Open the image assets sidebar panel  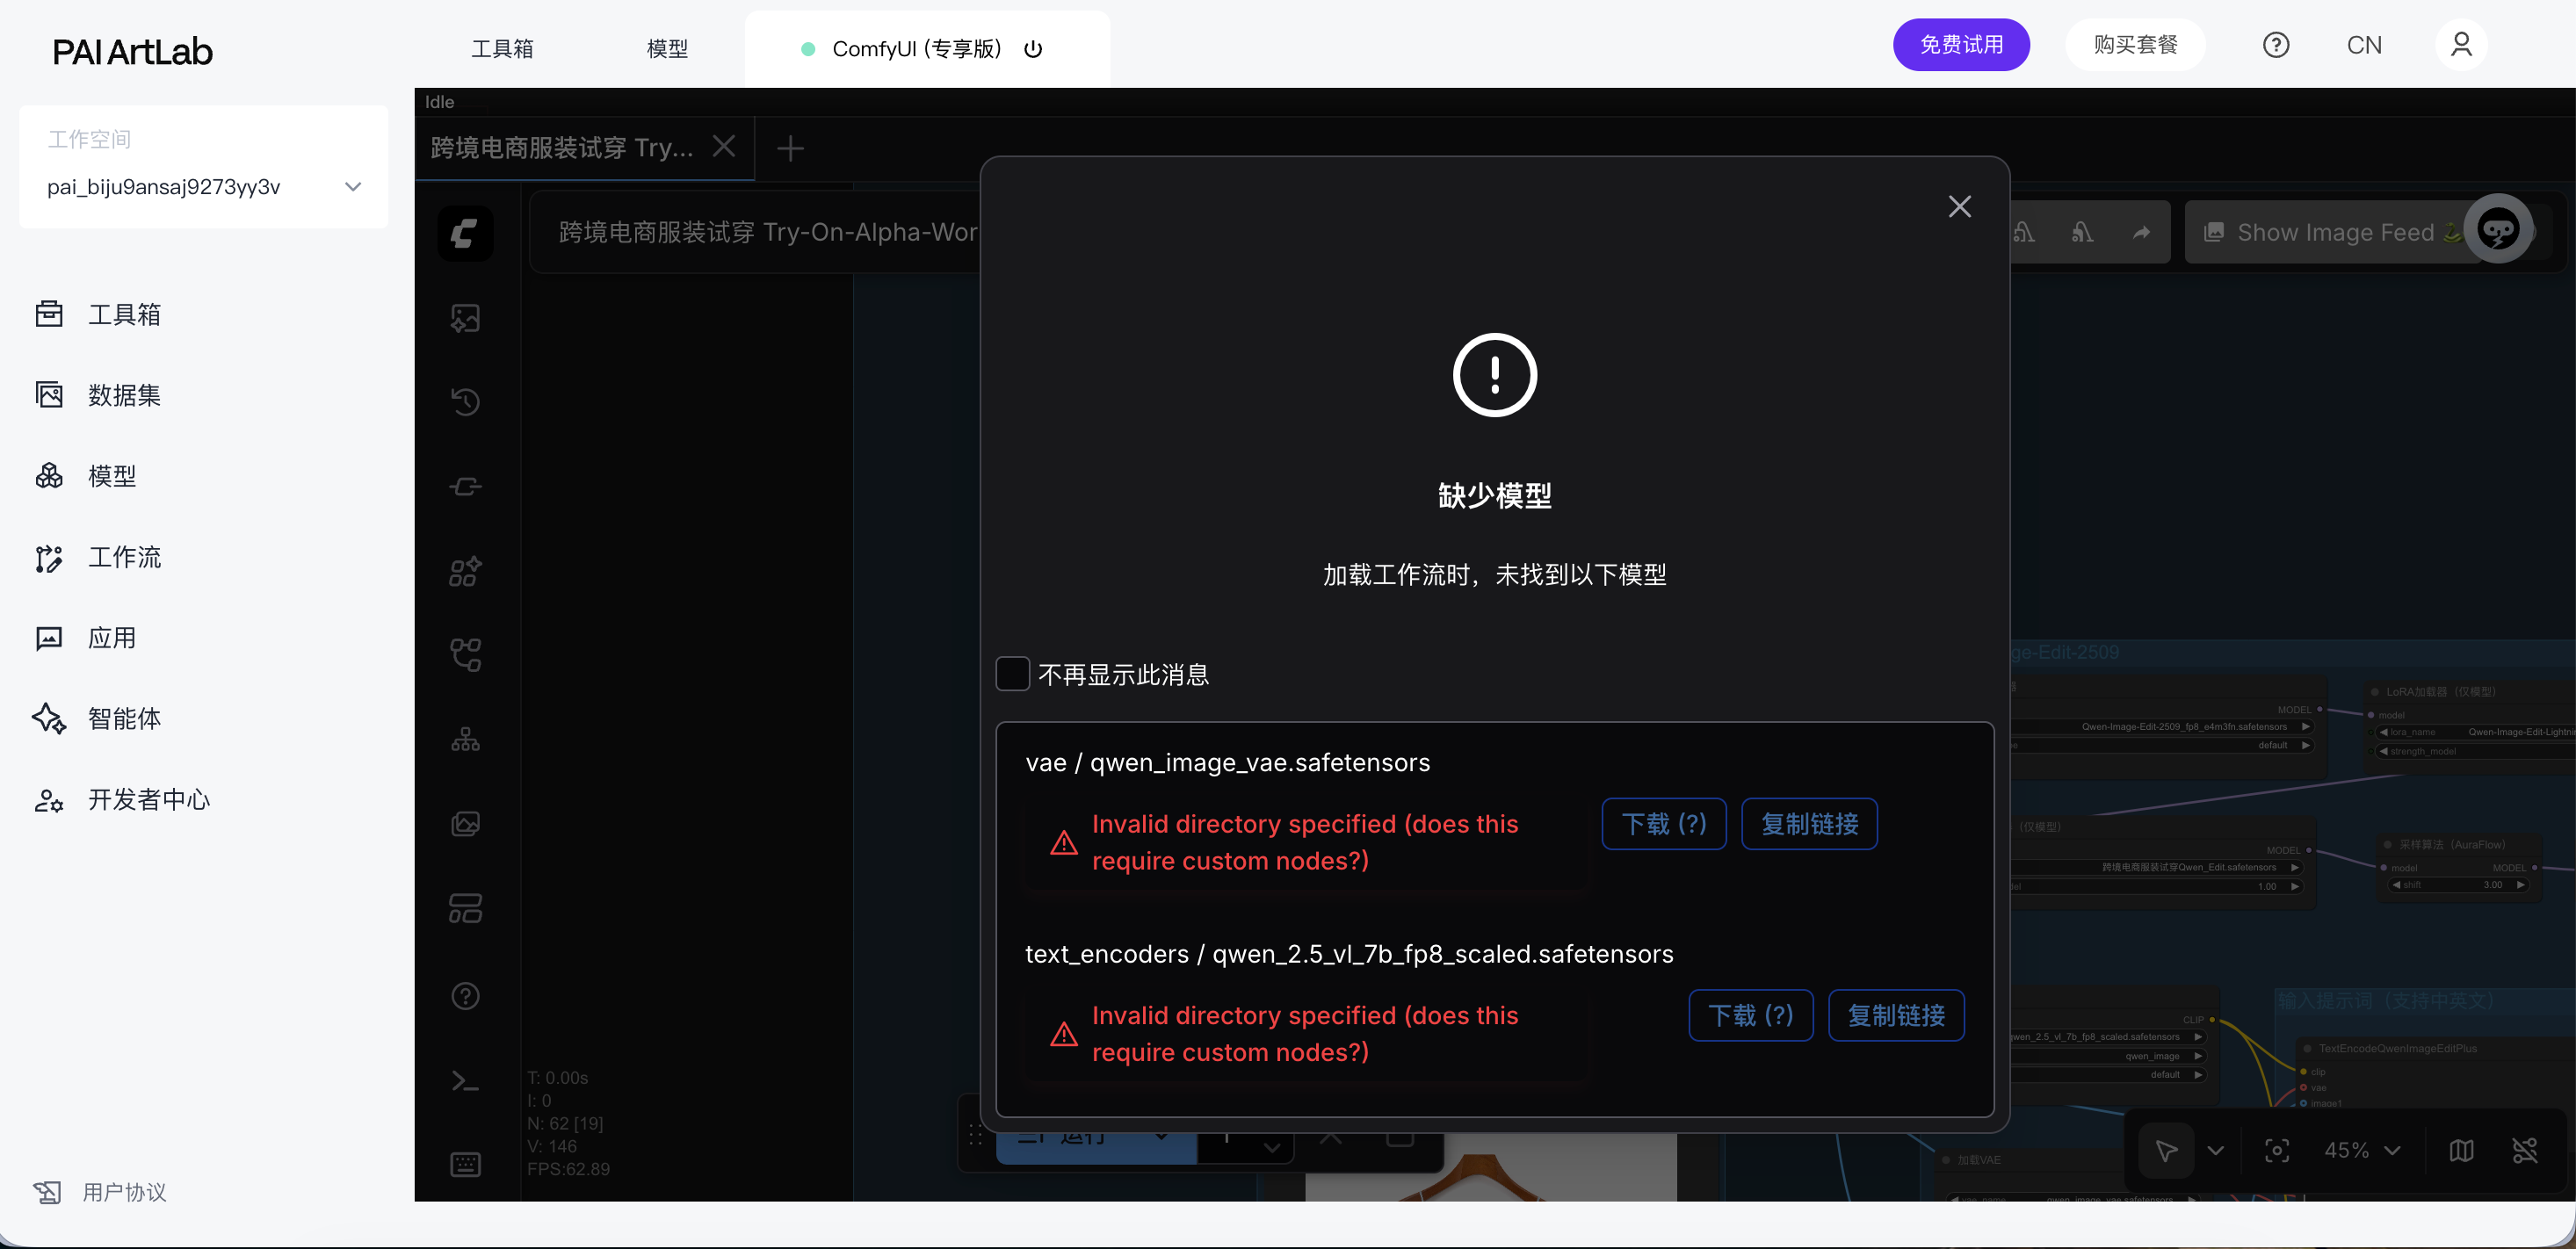tap(465, 318)
